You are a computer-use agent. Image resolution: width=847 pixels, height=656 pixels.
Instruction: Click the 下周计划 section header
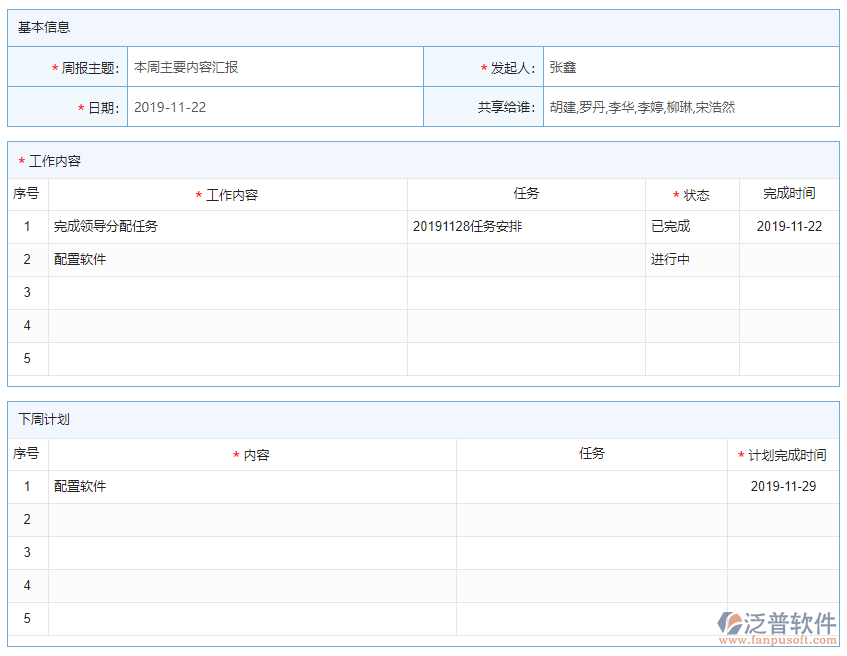coord(44,420)
